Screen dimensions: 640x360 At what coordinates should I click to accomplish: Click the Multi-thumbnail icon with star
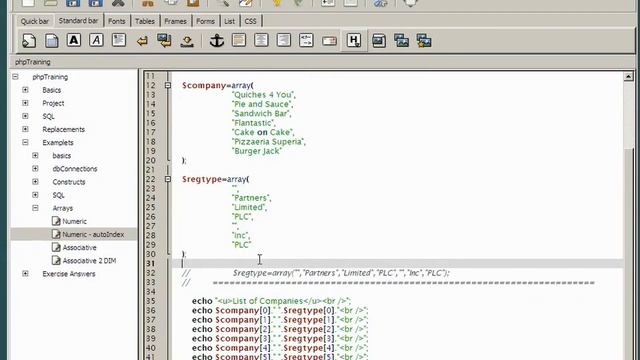(x=424, y=40)
